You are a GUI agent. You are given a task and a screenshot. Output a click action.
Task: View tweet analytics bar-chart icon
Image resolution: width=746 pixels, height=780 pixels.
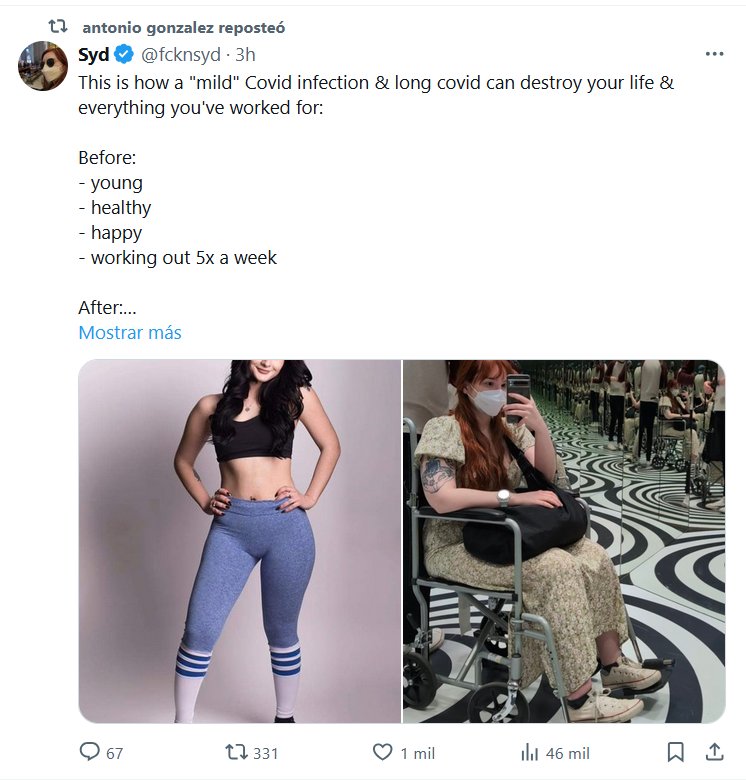[x=530, y=752]
